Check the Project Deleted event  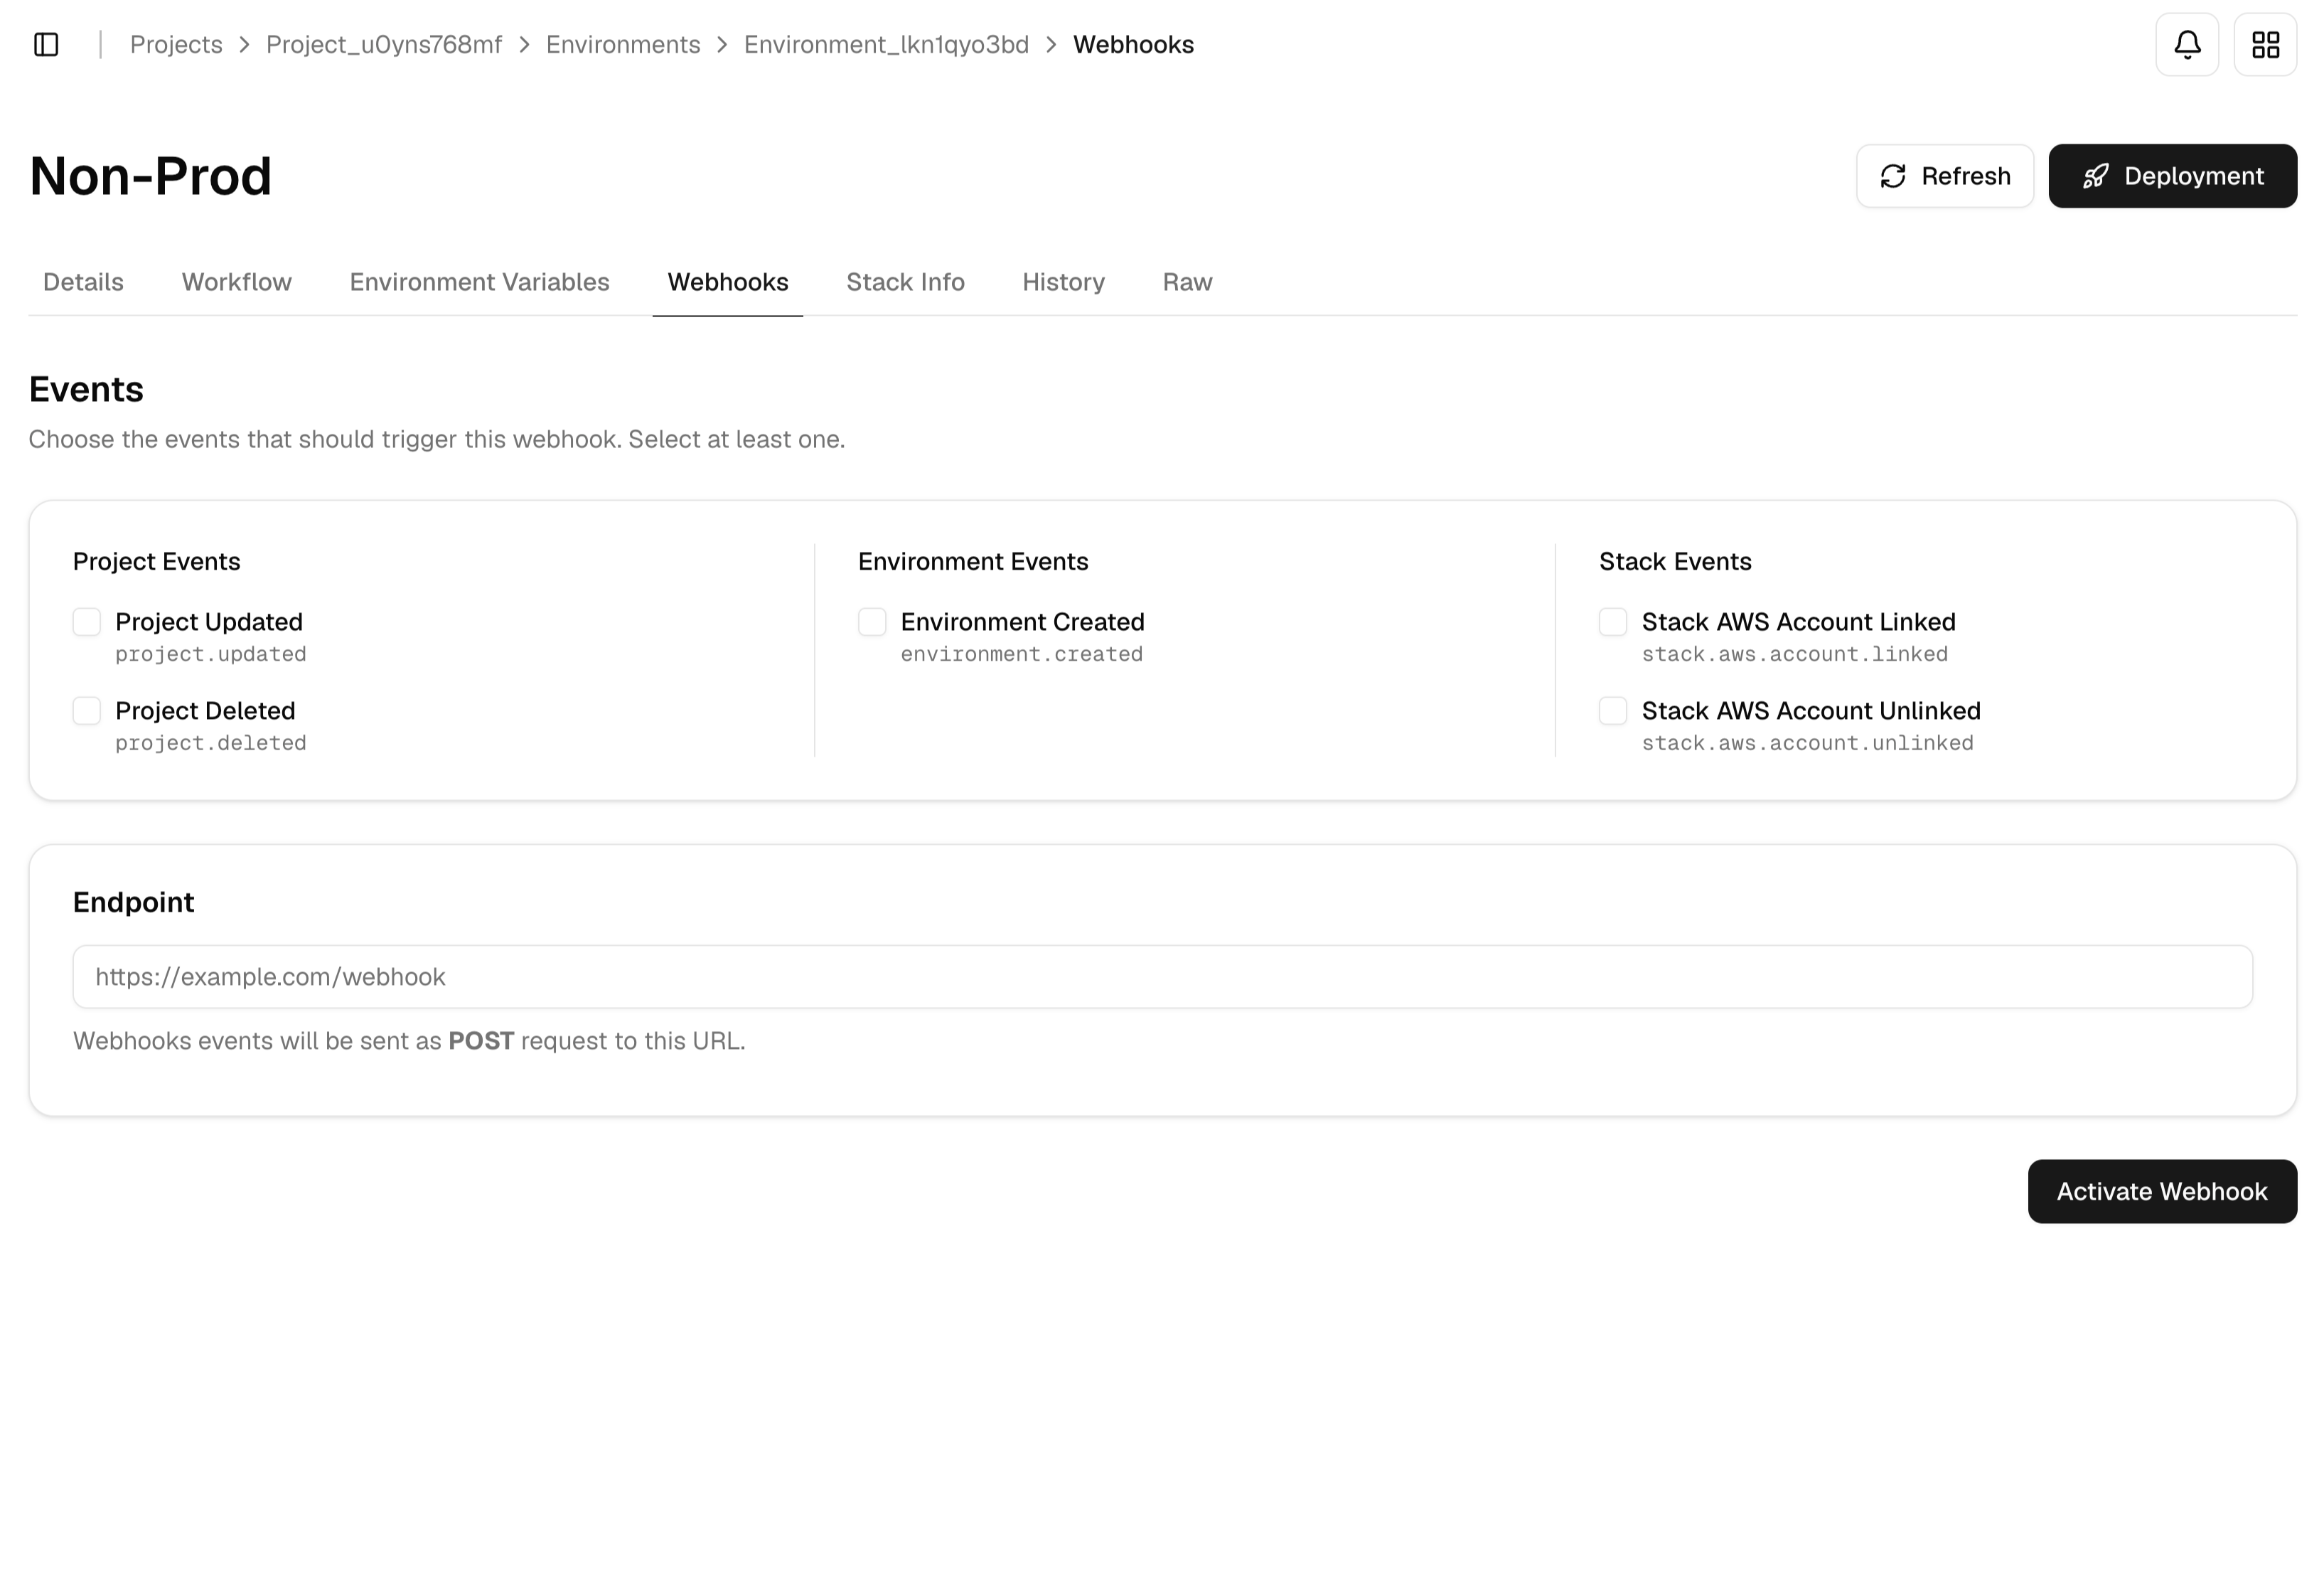(87, 711)
